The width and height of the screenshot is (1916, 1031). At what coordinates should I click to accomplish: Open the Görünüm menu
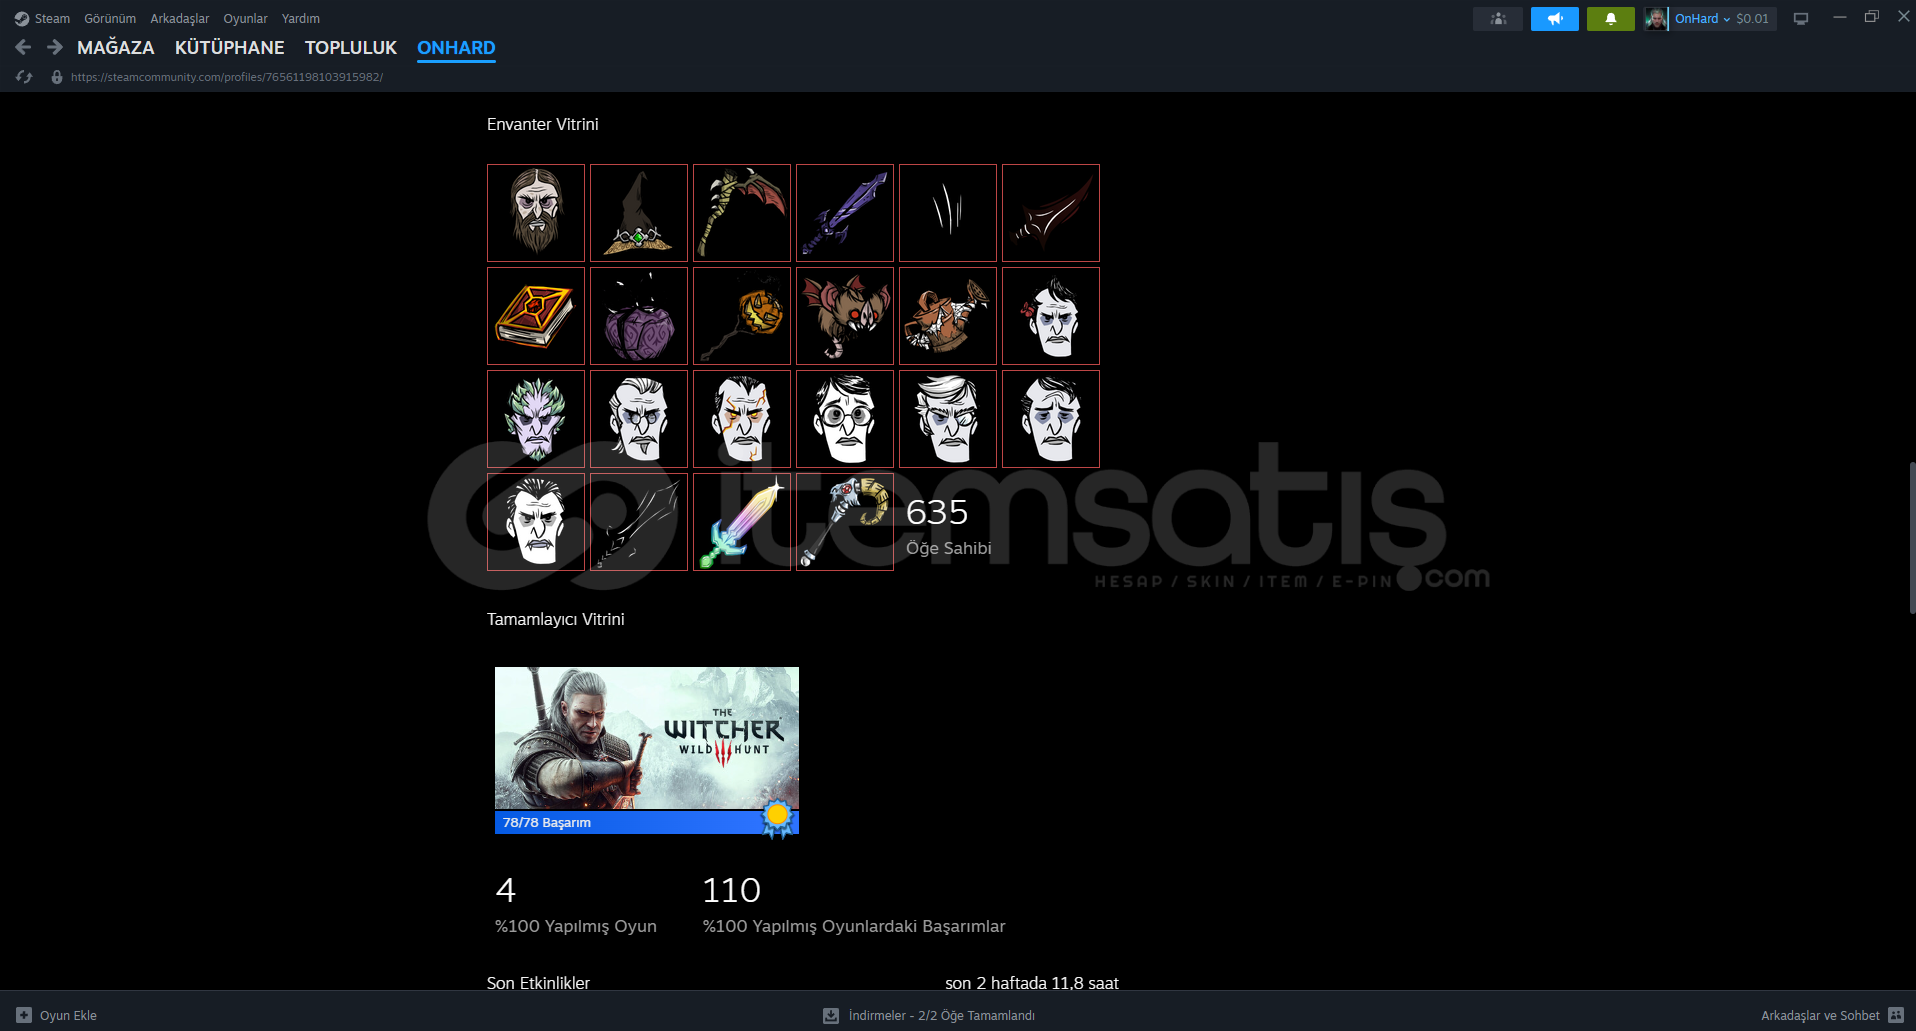(110, 19)
